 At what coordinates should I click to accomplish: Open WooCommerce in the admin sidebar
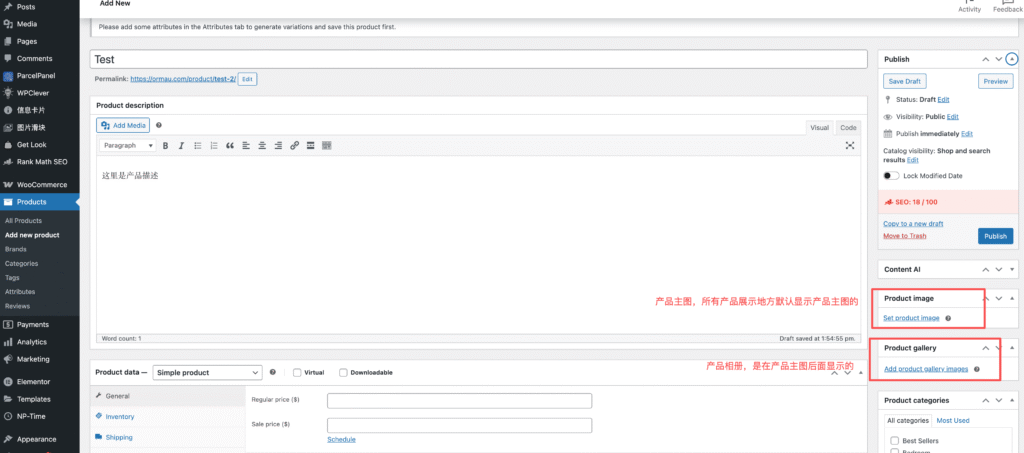coord(41,185)
